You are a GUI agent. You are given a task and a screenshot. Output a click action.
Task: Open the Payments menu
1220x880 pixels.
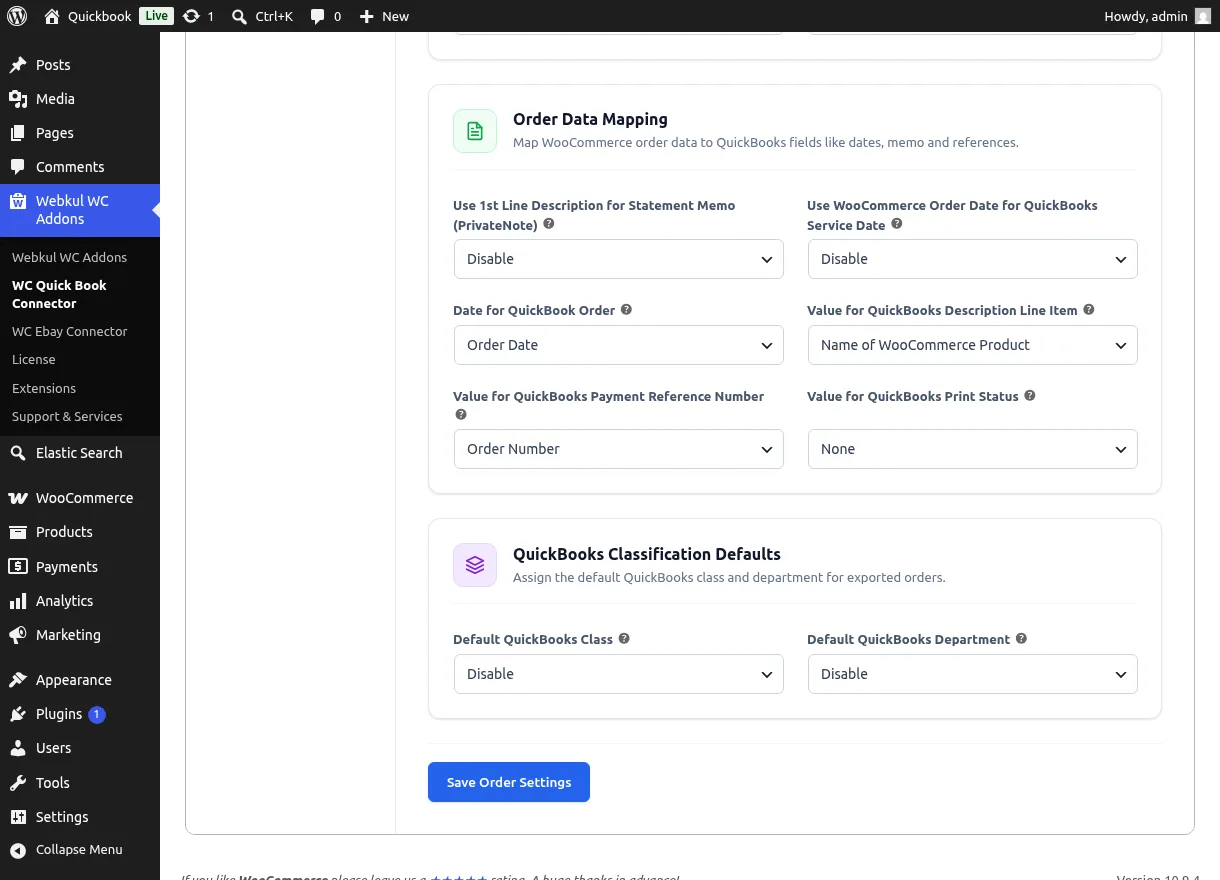(x=80, y=567)
